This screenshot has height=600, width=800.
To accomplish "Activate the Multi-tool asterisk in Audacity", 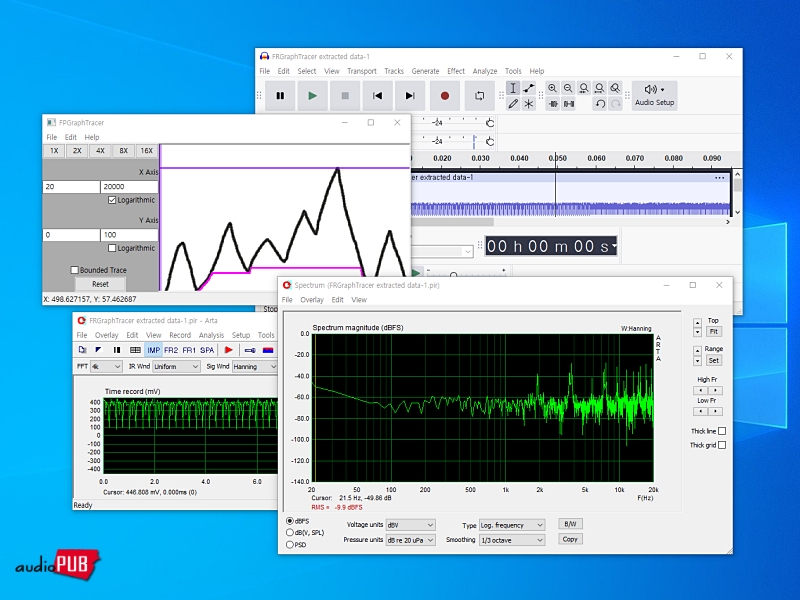I will tap(529, 104).
